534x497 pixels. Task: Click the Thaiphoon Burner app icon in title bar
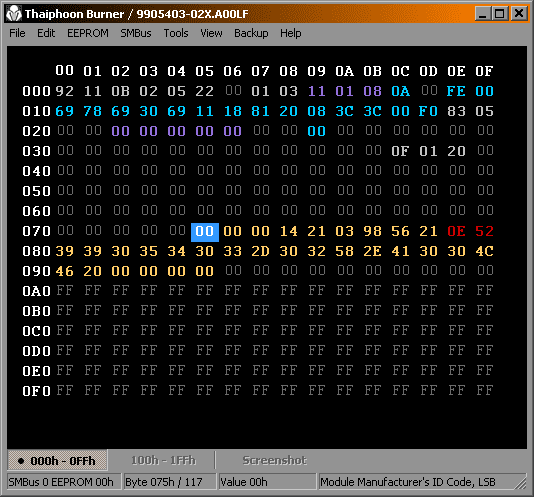point(14,14)
